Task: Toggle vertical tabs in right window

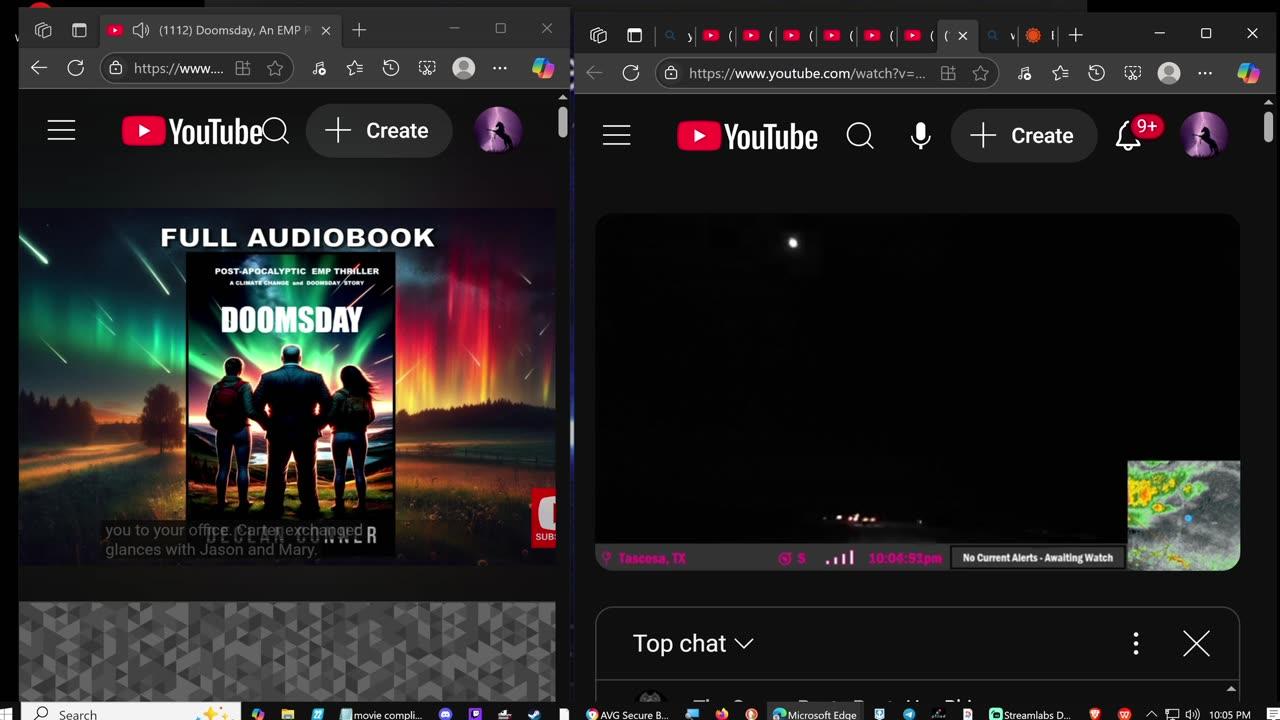Action: click(x=634, y=35)
